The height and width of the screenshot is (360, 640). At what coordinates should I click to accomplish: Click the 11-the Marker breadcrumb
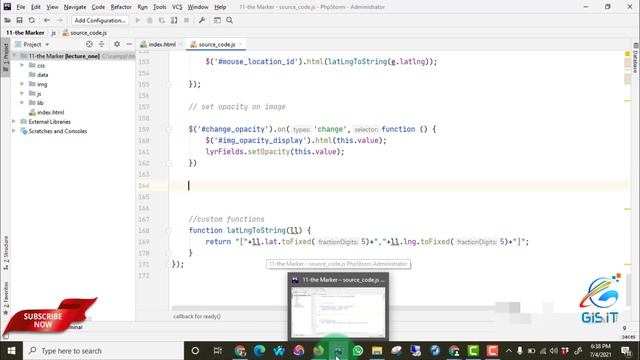(25, 33)
